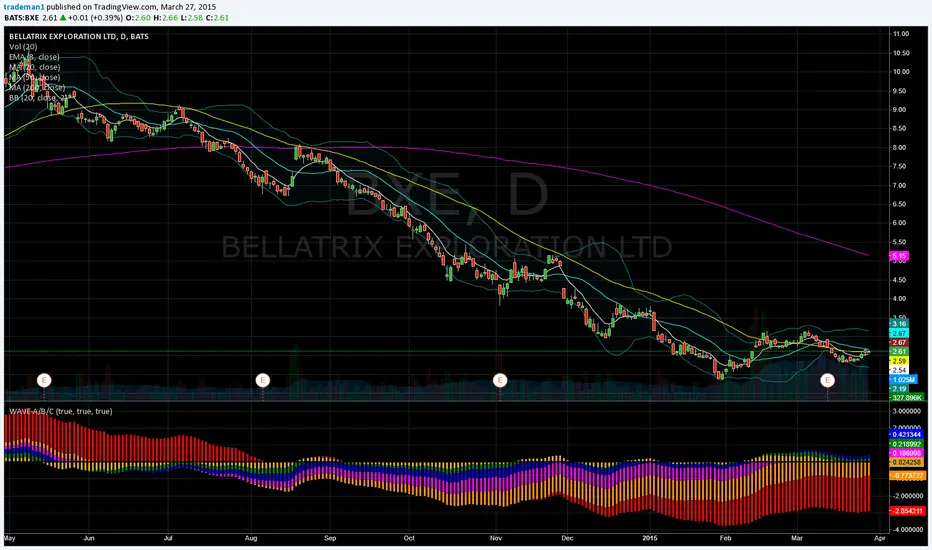The width and height of the screenshot is (932, 550).
Task: Click the teal 2.19 price label
Action: point(899,388)
